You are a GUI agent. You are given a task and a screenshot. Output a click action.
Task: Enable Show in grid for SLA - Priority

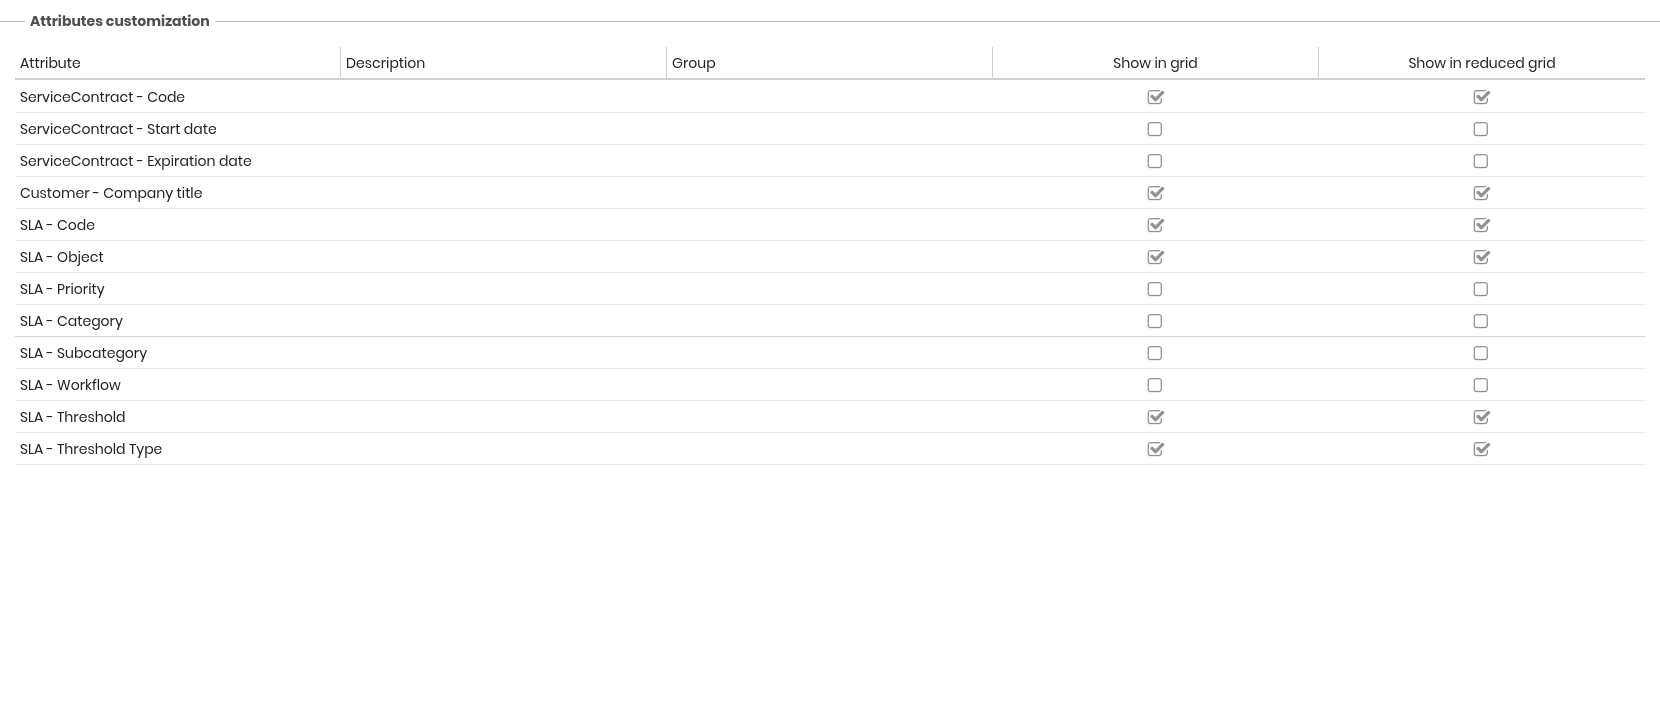point(1155,289)
